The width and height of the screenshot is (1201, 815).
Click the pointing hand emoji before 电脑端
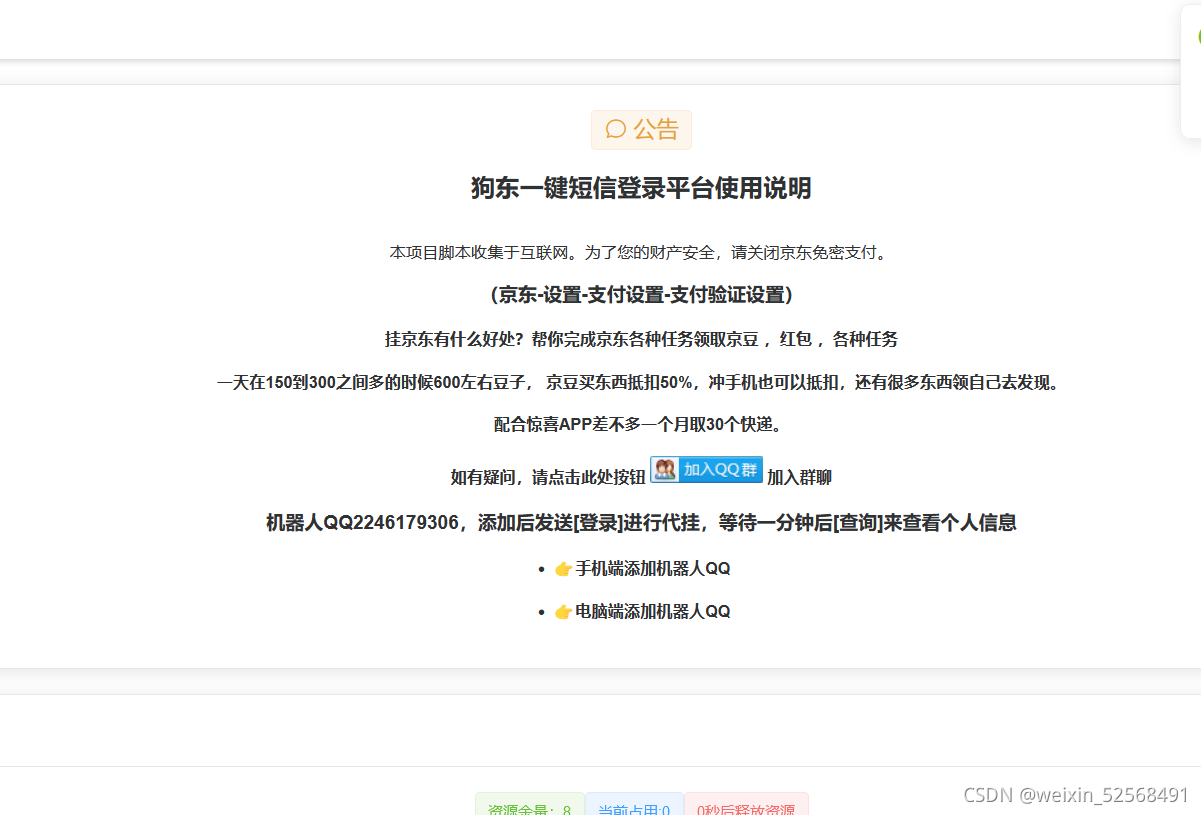tap(564, 612)
